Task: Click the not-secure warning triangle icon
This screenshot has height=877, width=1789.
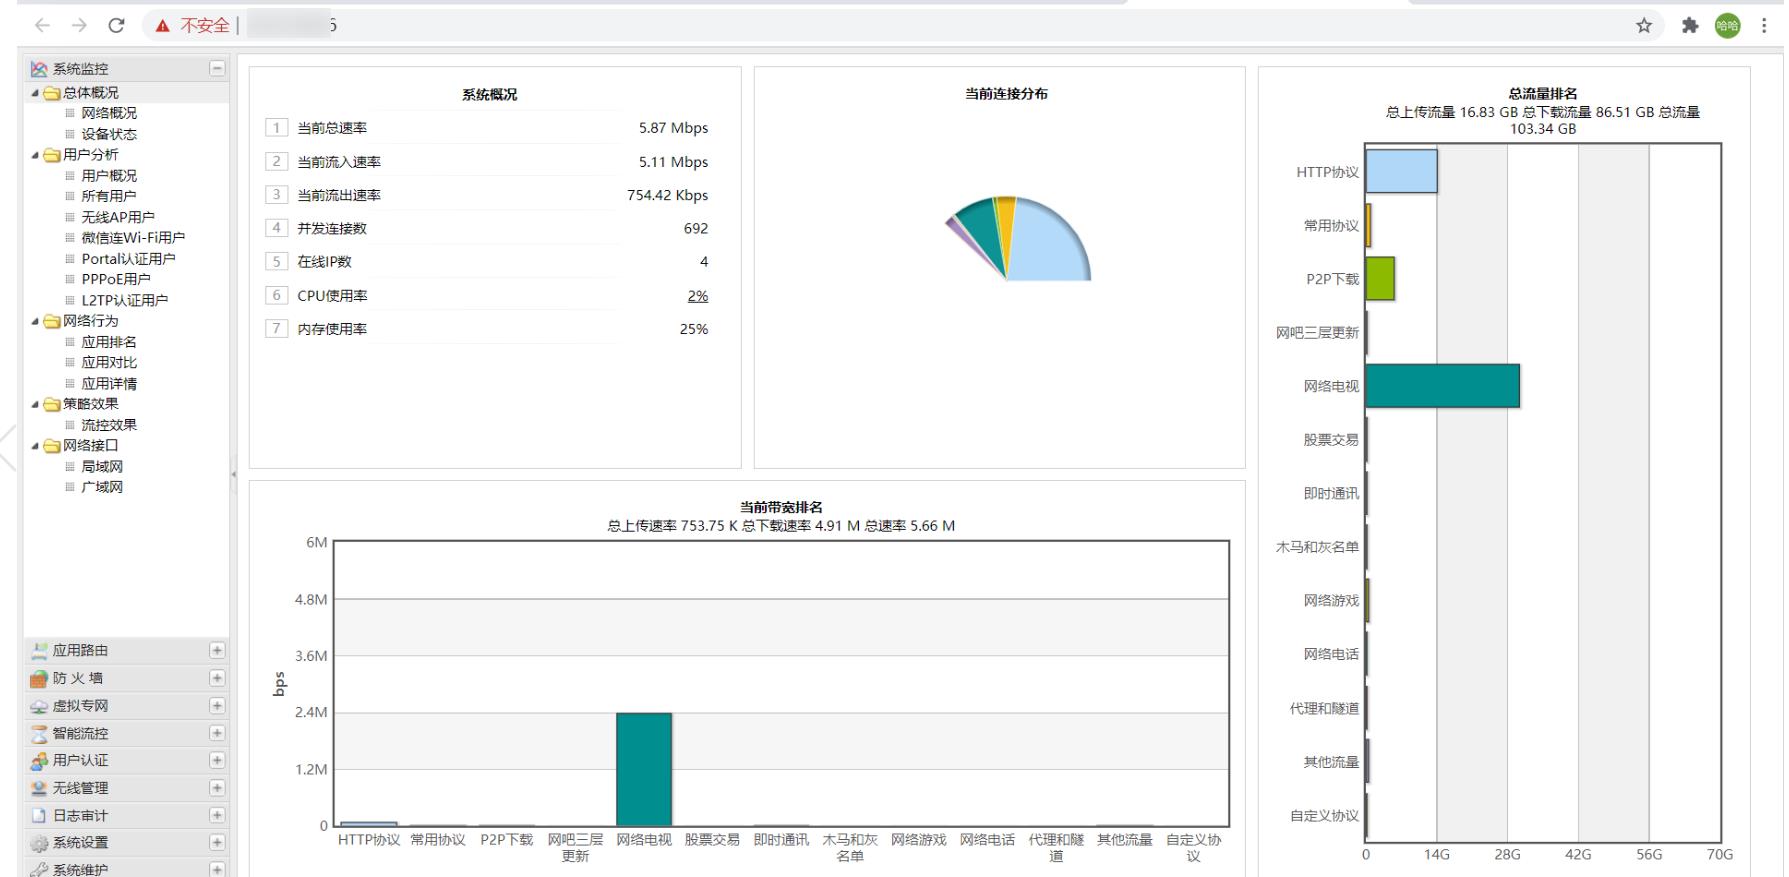Action: [163, 26]
